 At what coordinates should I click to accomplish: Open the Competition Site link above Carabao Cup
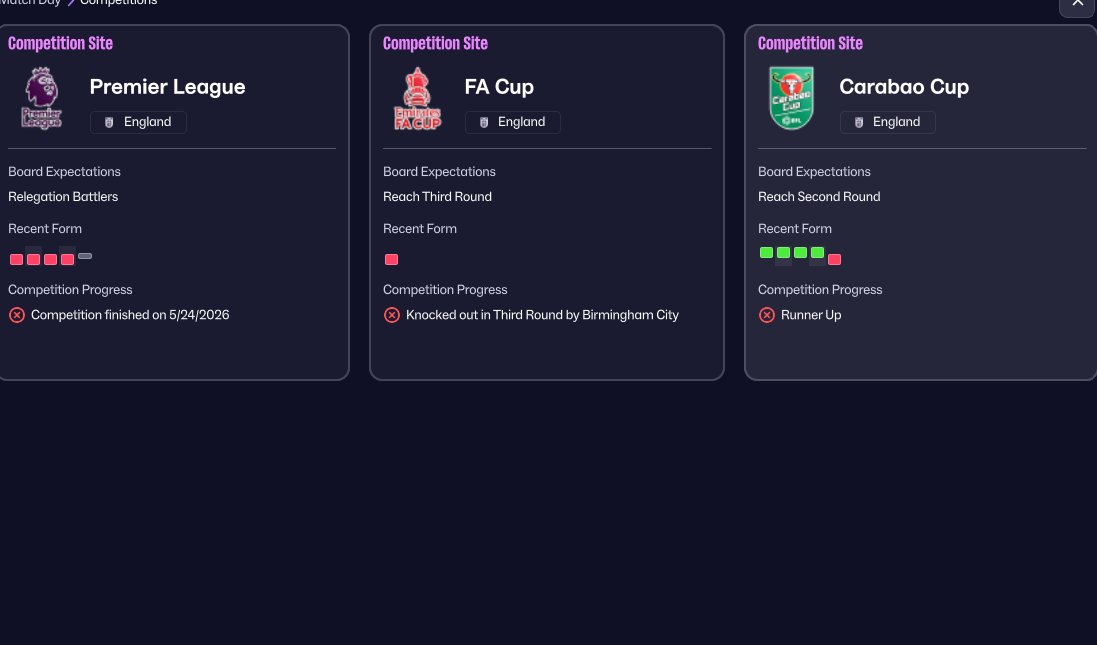(x=810, y=43)
